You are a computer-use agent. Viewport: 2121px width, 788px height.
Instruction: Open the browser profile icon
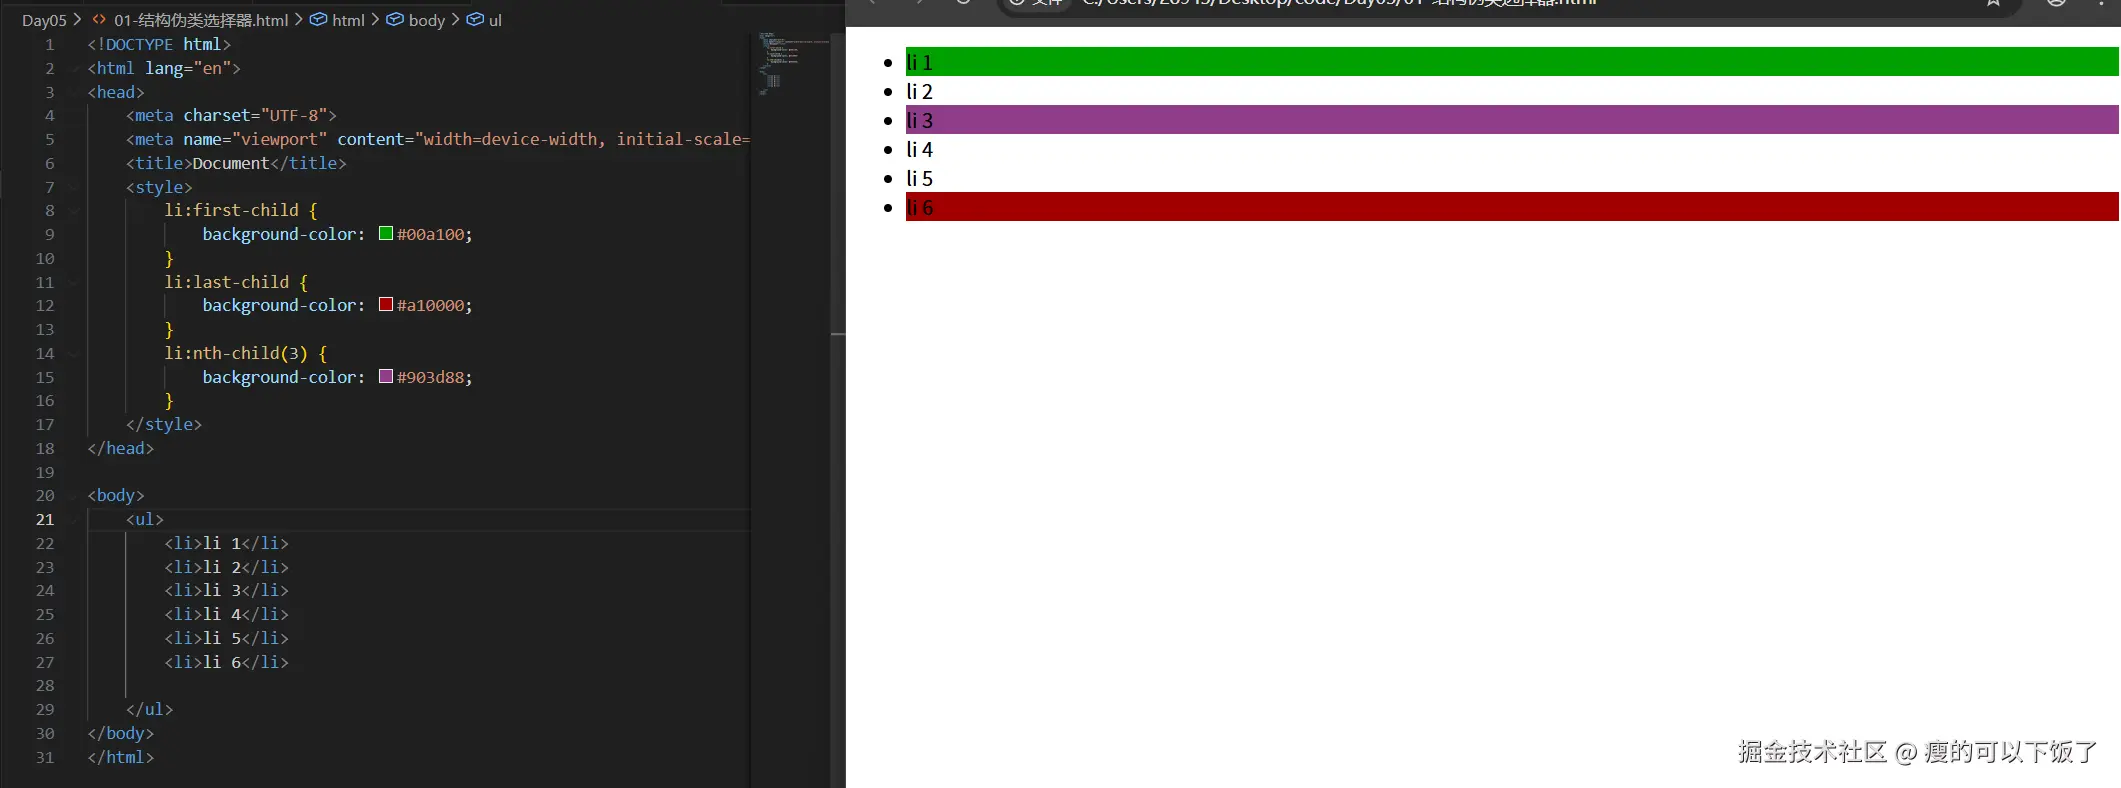2056,3
